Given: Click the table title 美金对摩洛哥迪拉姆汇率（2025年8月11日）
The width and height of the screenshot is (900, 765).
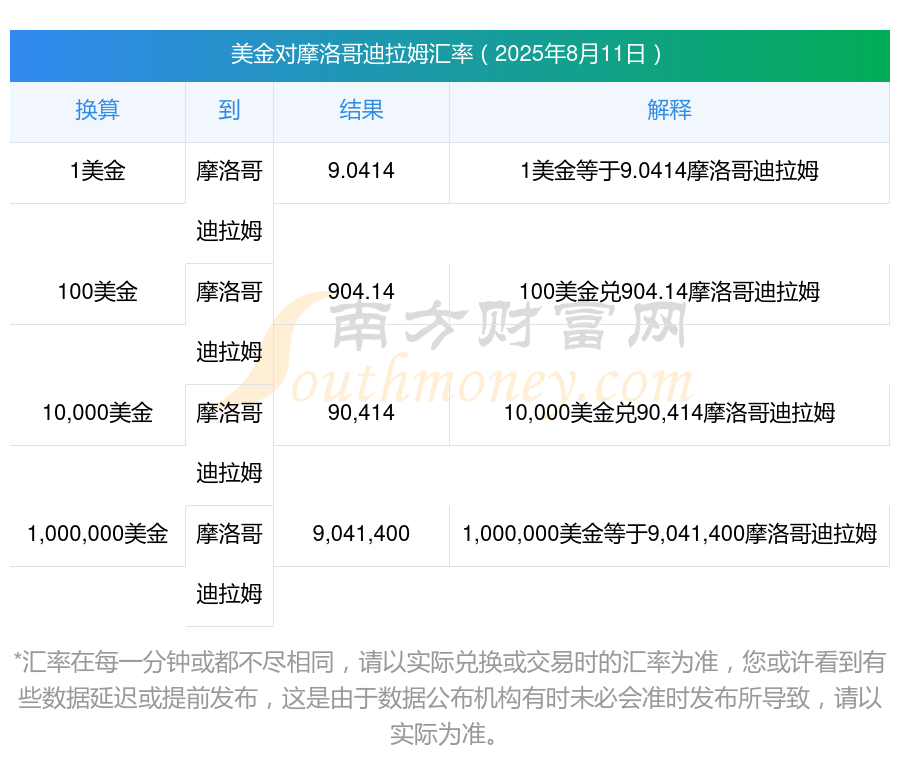Looking at the screenshot, I should (449, 55).
